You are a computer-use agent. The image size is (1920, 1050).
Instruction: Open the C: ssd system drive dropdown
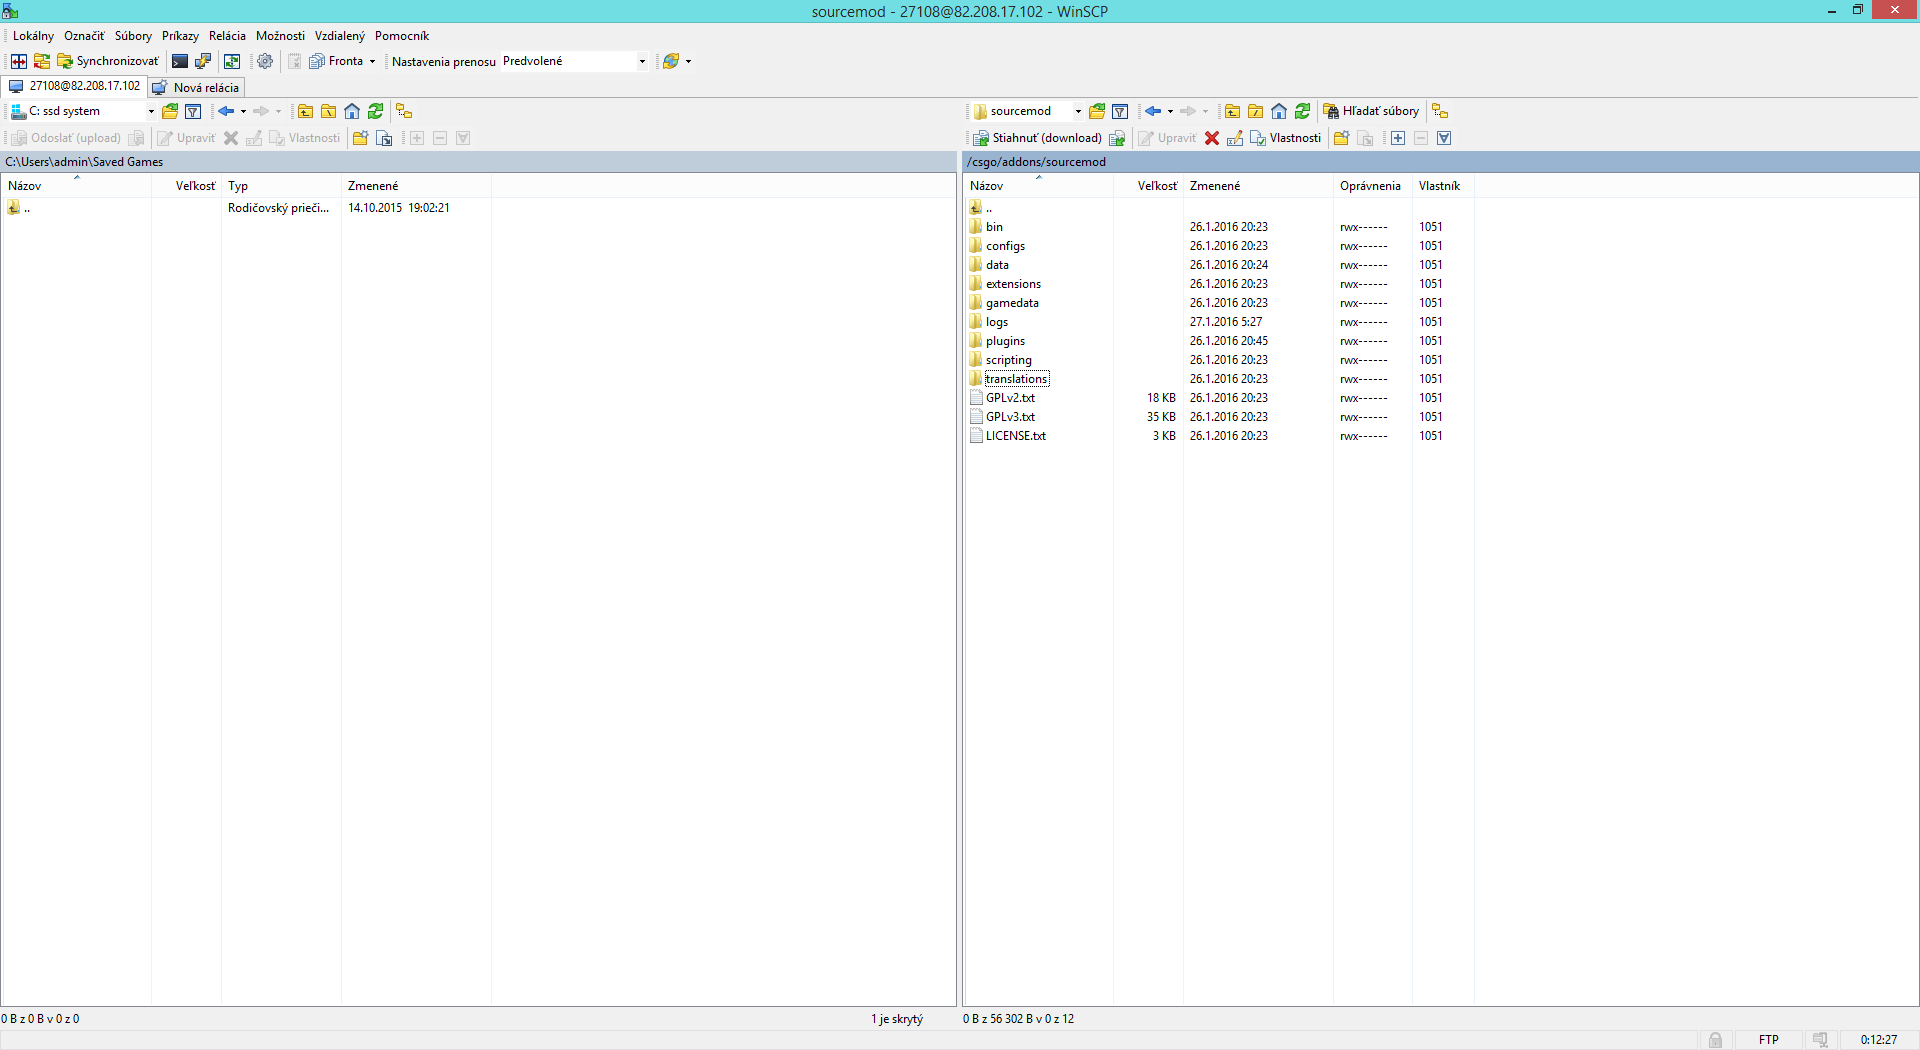click(x=151, y=111)
